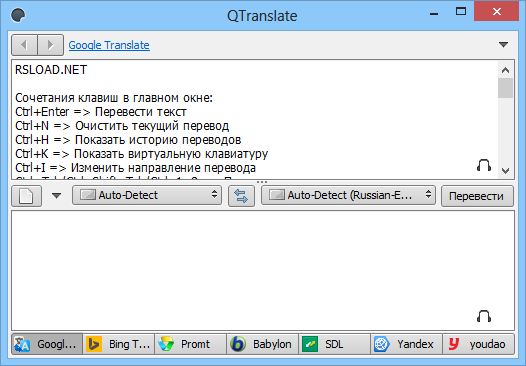Image resolution: width=526 pixels, height=366 pixels.
Task: Listen to translation via lower headphones icon
Action: [484, 316]
